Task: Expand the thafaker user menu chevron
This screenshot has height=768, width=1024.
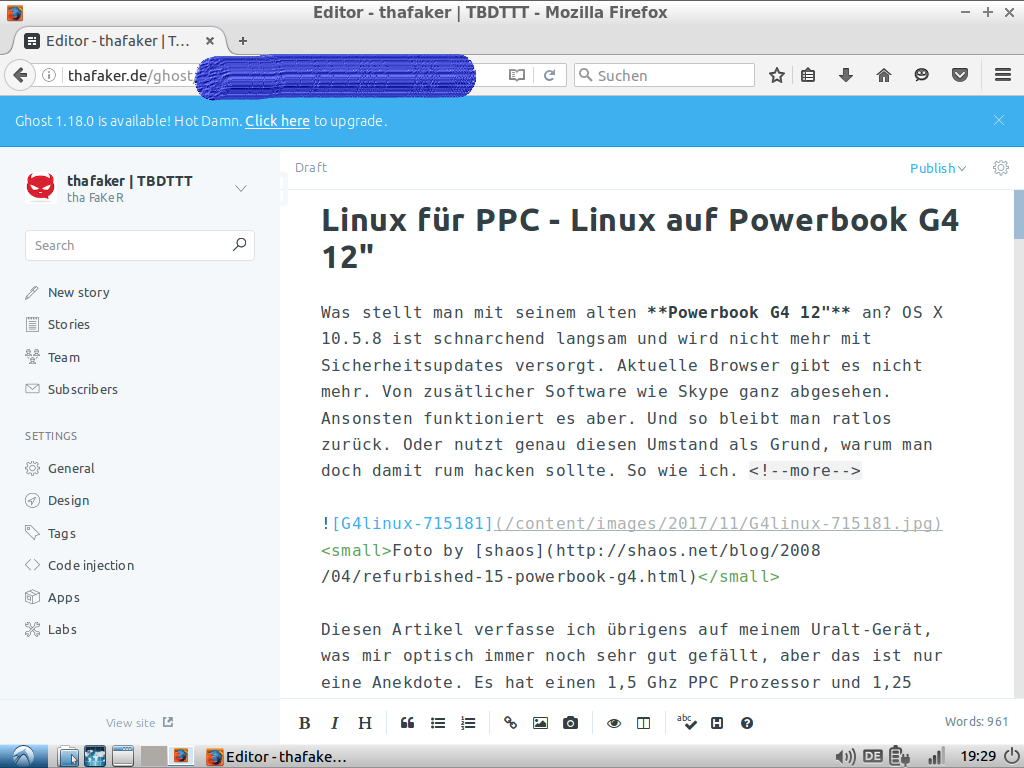Action: (x=240, y=188)
